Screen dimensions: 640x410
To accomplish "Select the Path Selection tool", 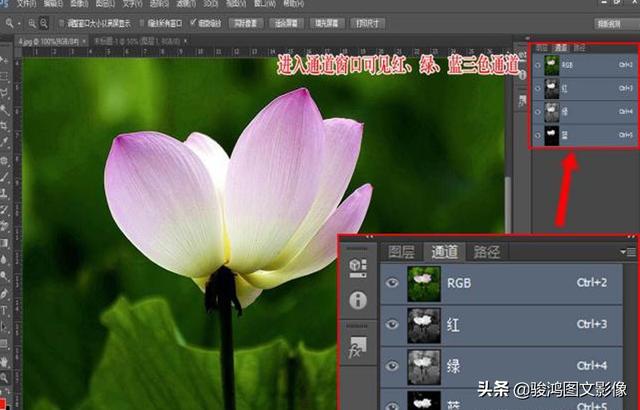I will (x=4, y=327).
